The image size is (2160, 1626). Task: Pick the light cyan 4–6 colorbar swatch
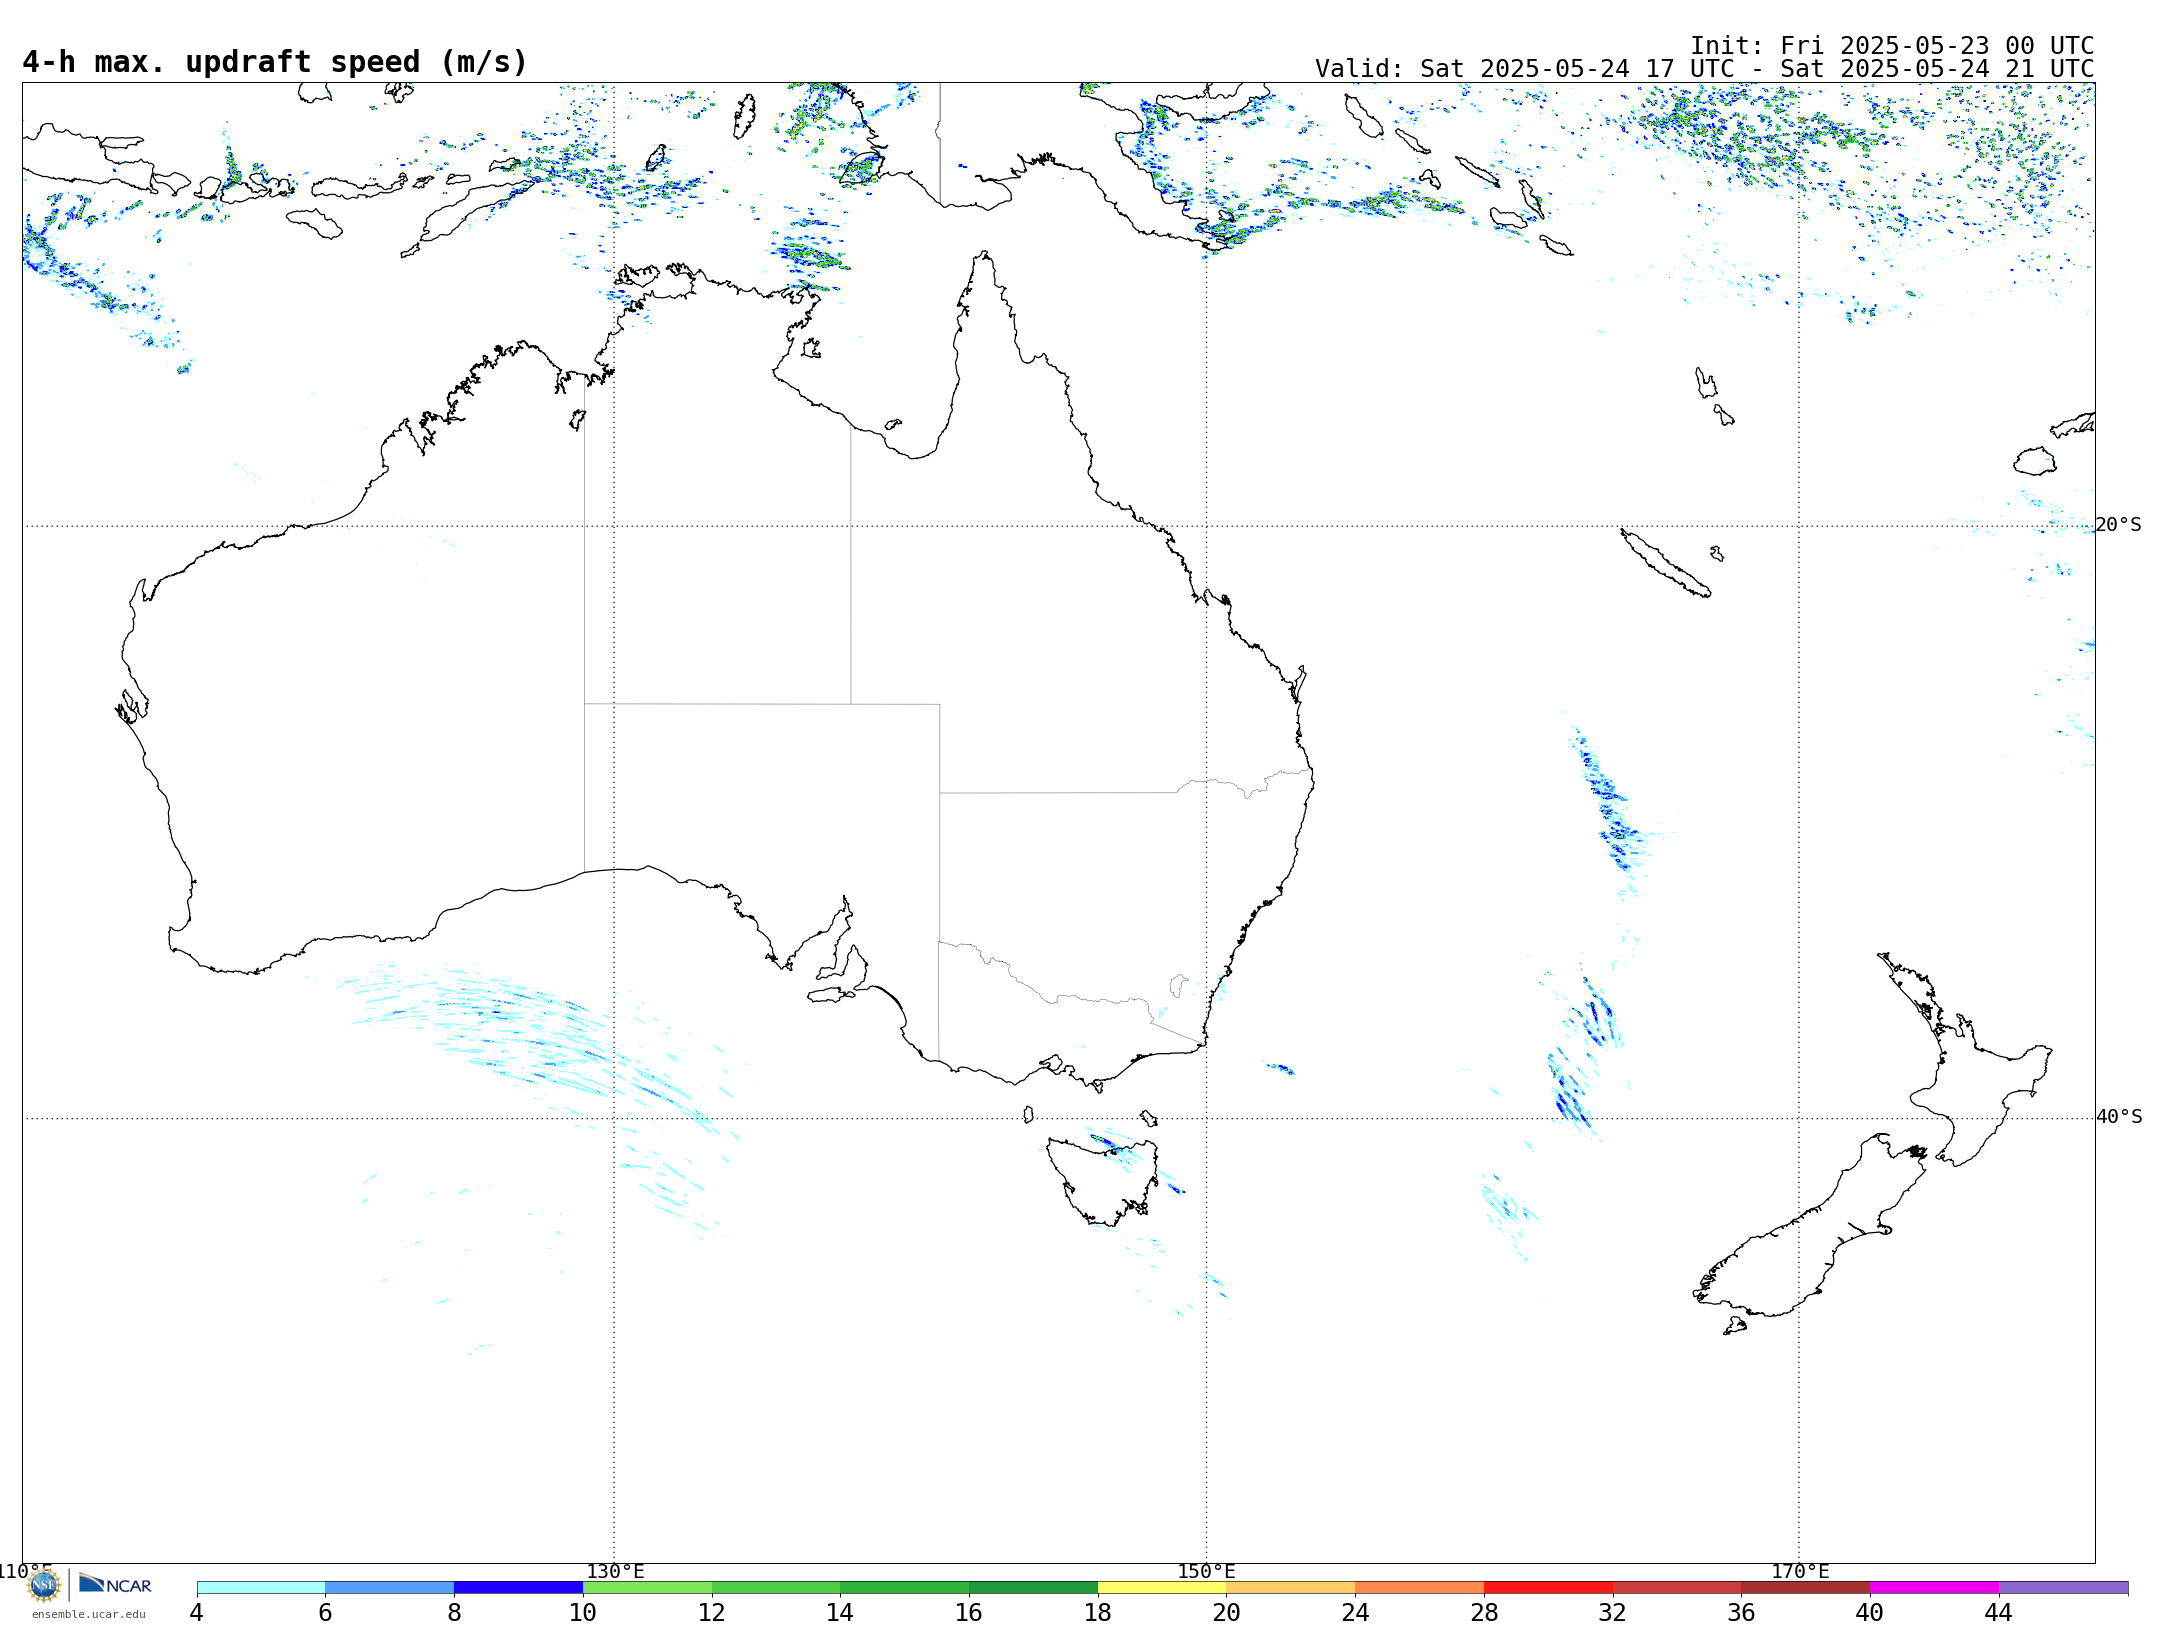pos(261,1587)
